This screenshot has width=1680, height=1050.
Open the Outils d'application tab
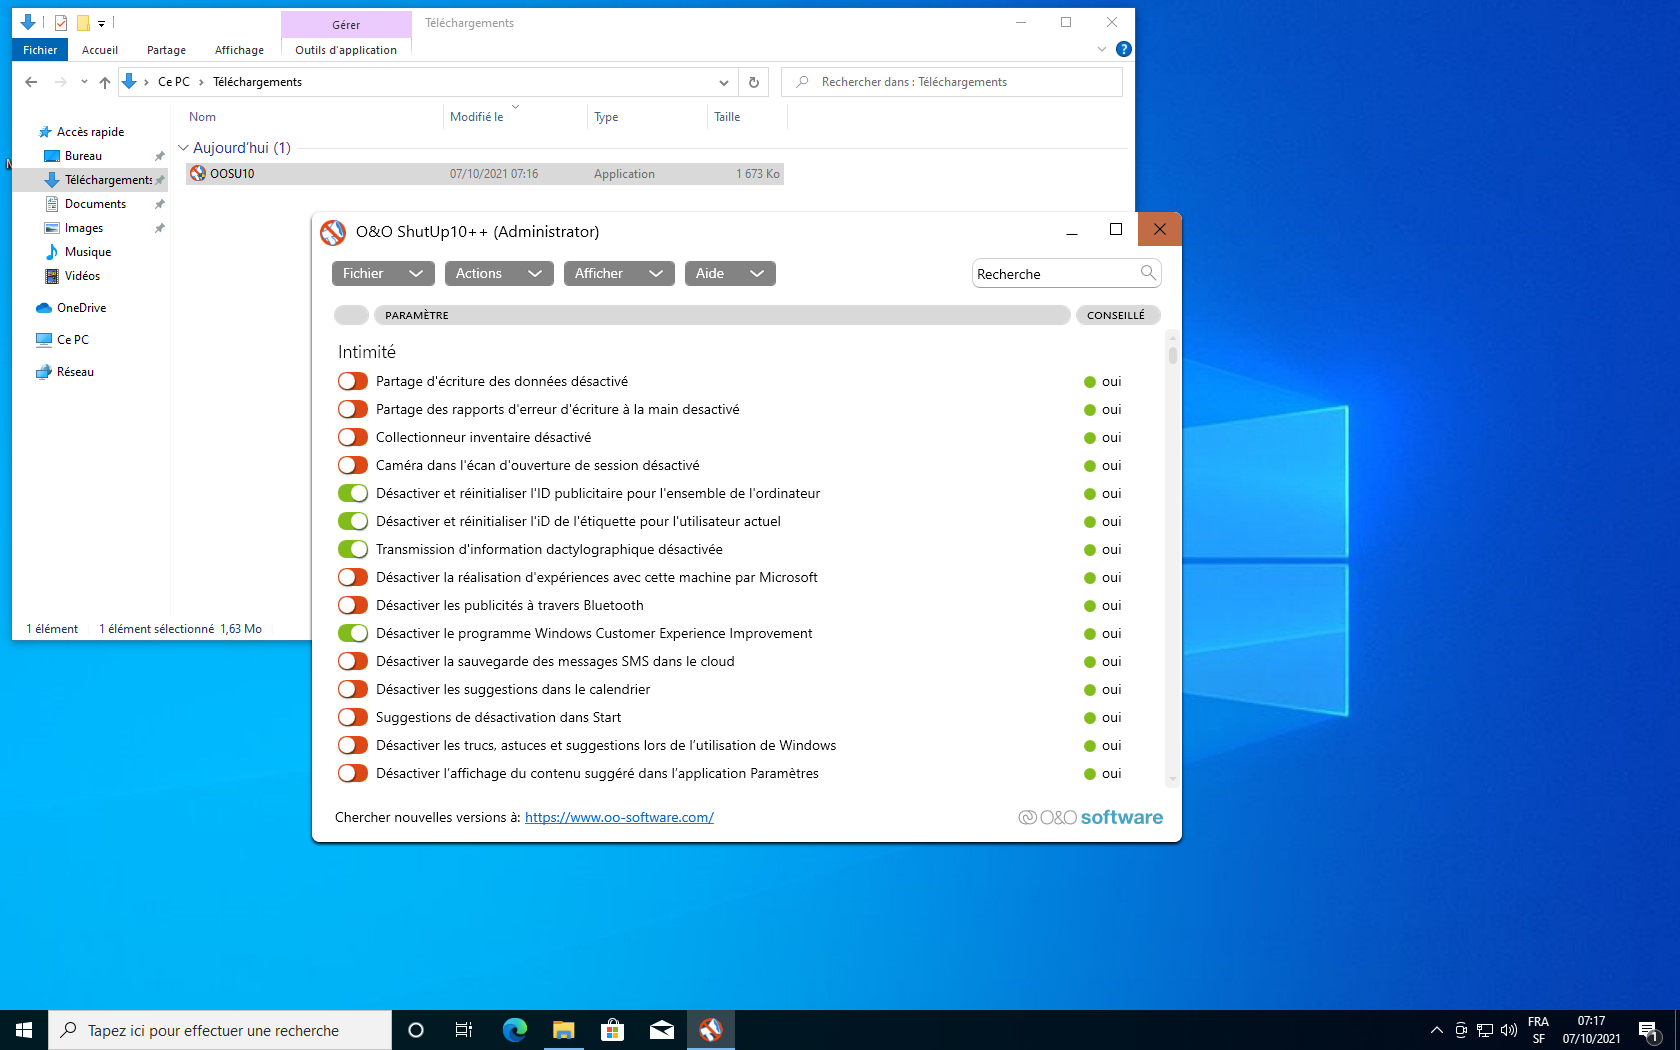[x=346, y=50]
